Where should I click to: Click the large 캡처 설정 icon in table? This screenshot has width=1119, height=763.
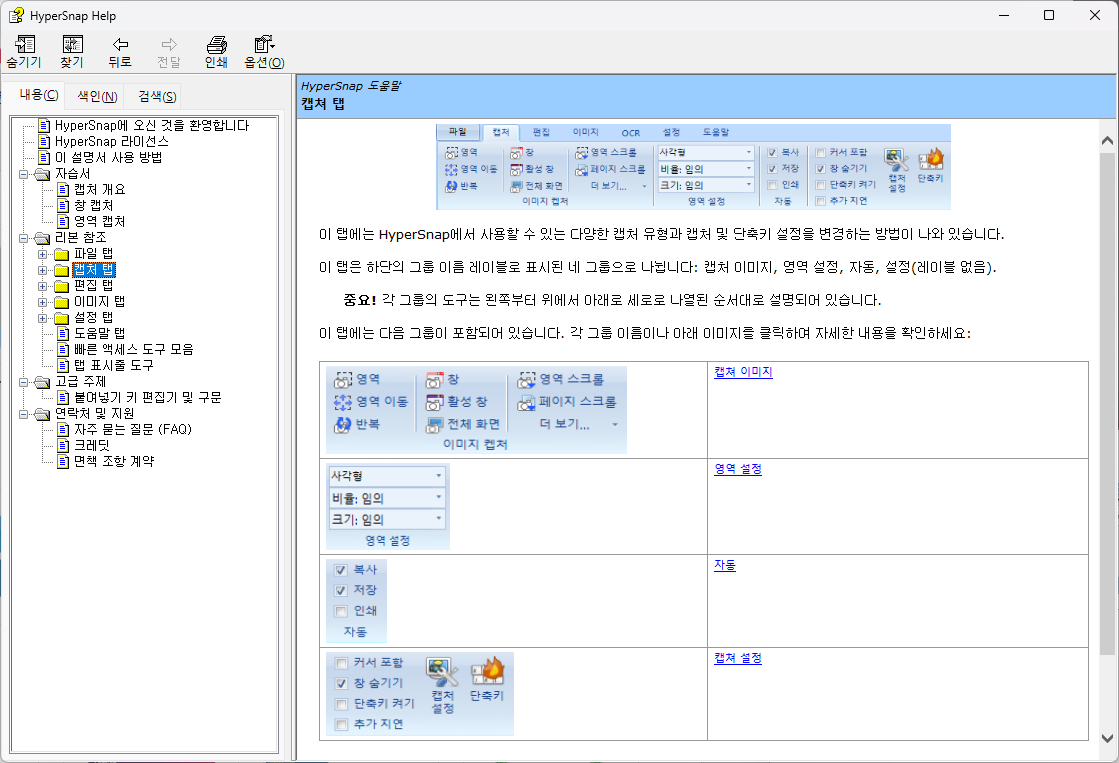(442, 672)
